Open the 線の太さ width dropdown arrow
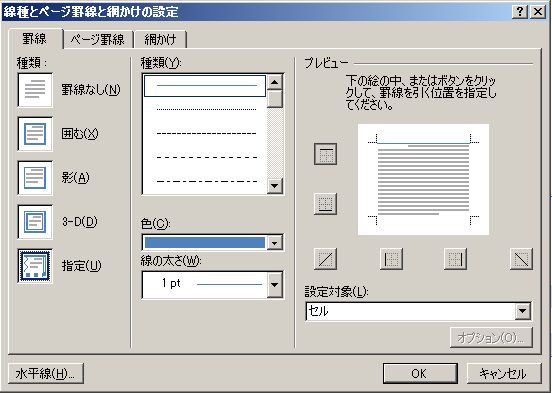 coord(275,285)
